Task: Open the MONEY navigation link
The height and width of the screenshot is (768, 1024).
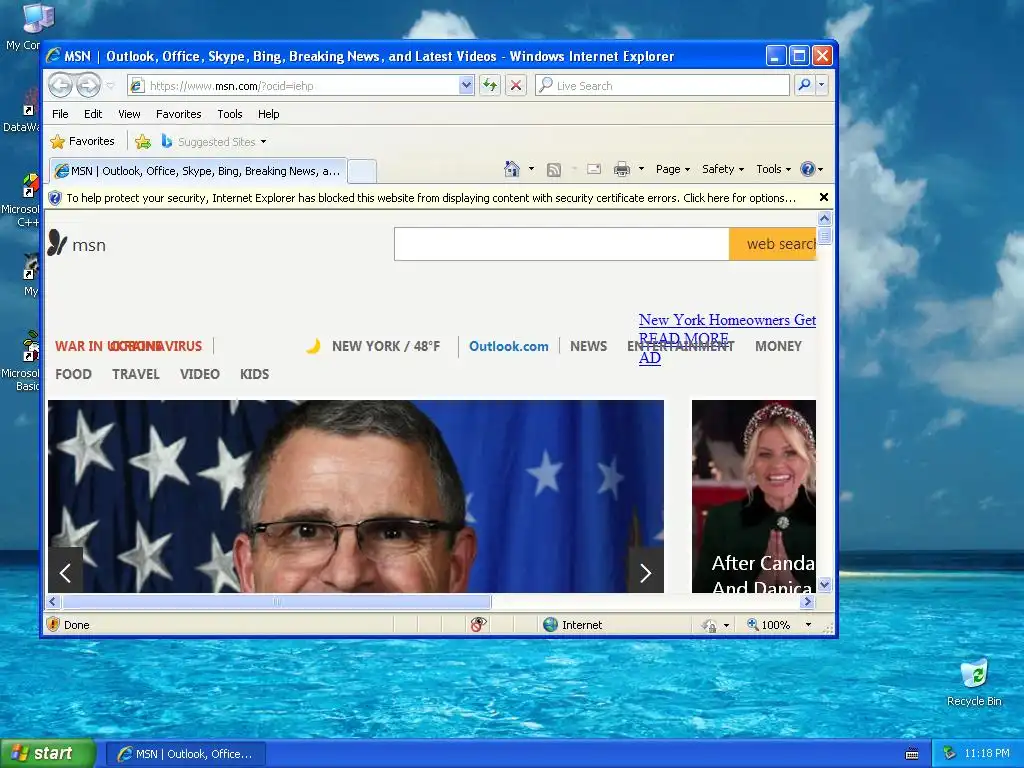Action: point(778,346)
